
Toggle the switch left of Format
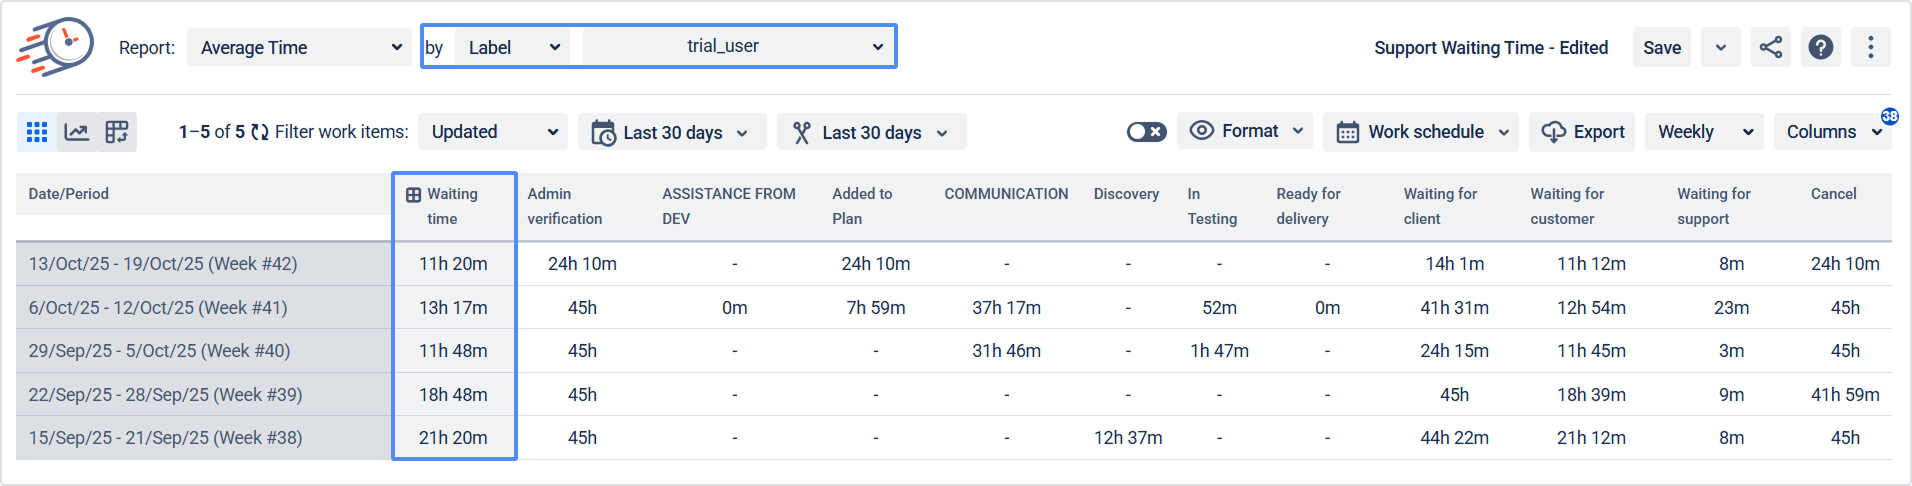(x=1147, y=132)
